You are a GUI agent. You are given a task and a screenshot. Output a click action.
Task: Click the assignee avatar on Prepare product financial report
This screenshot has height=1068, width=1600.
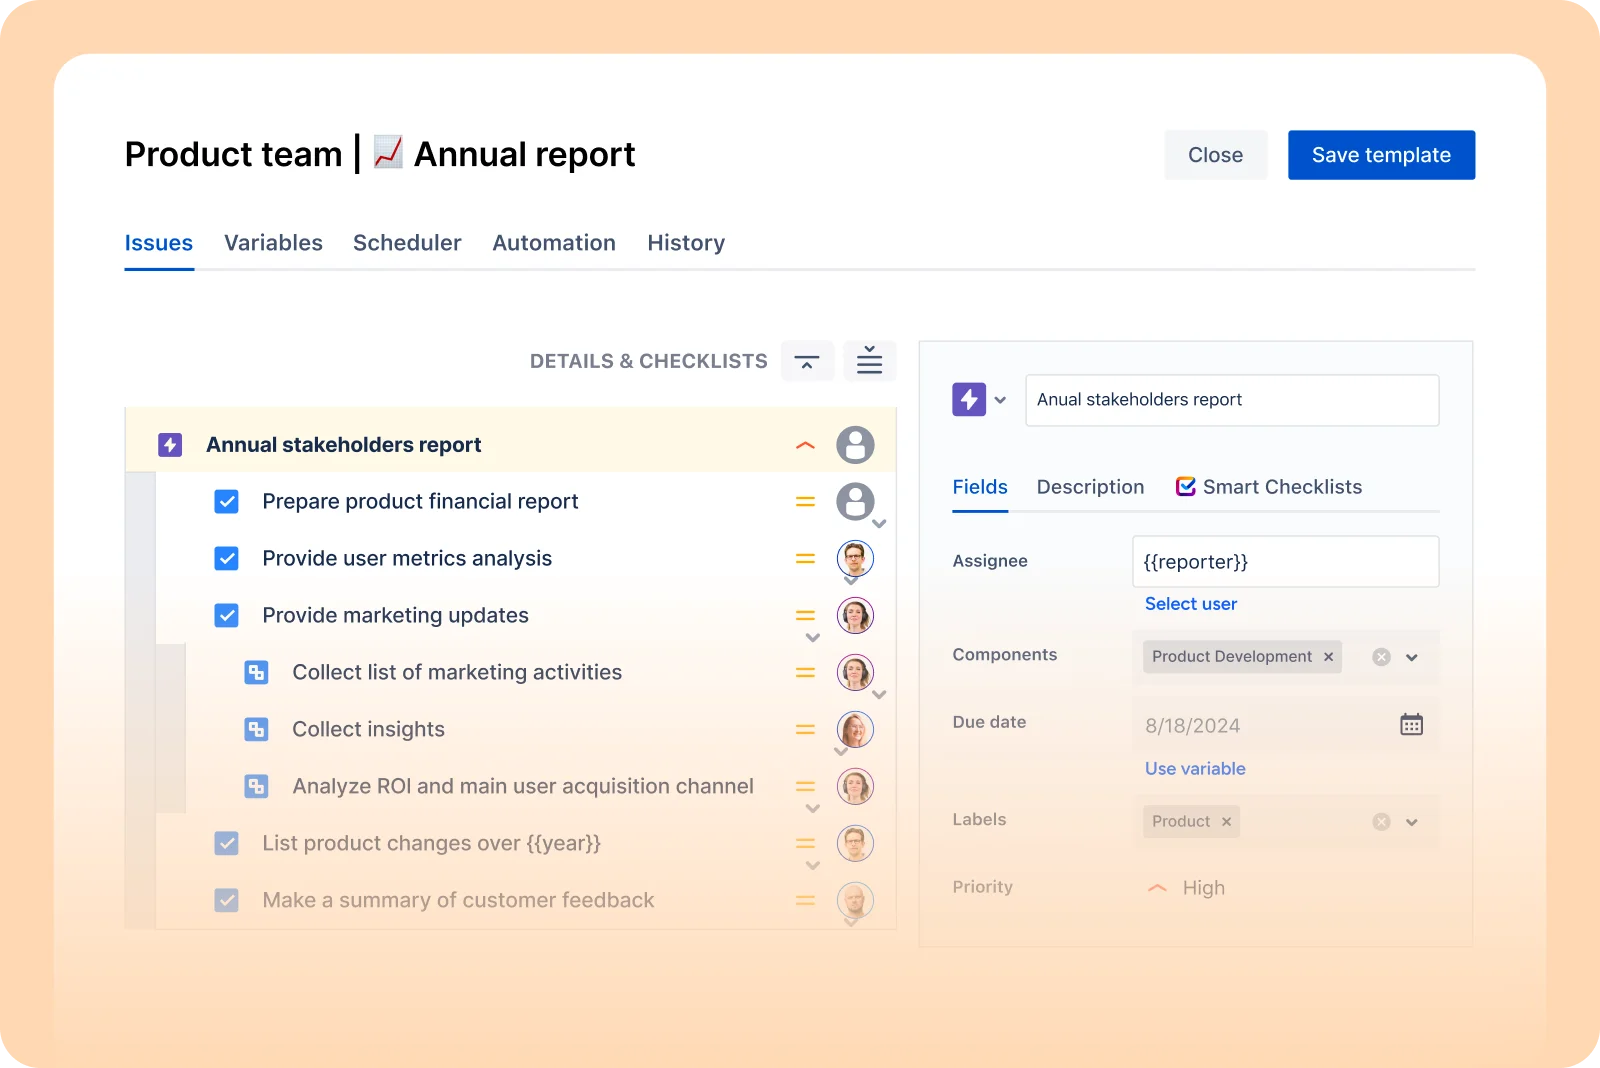[855, 501]
